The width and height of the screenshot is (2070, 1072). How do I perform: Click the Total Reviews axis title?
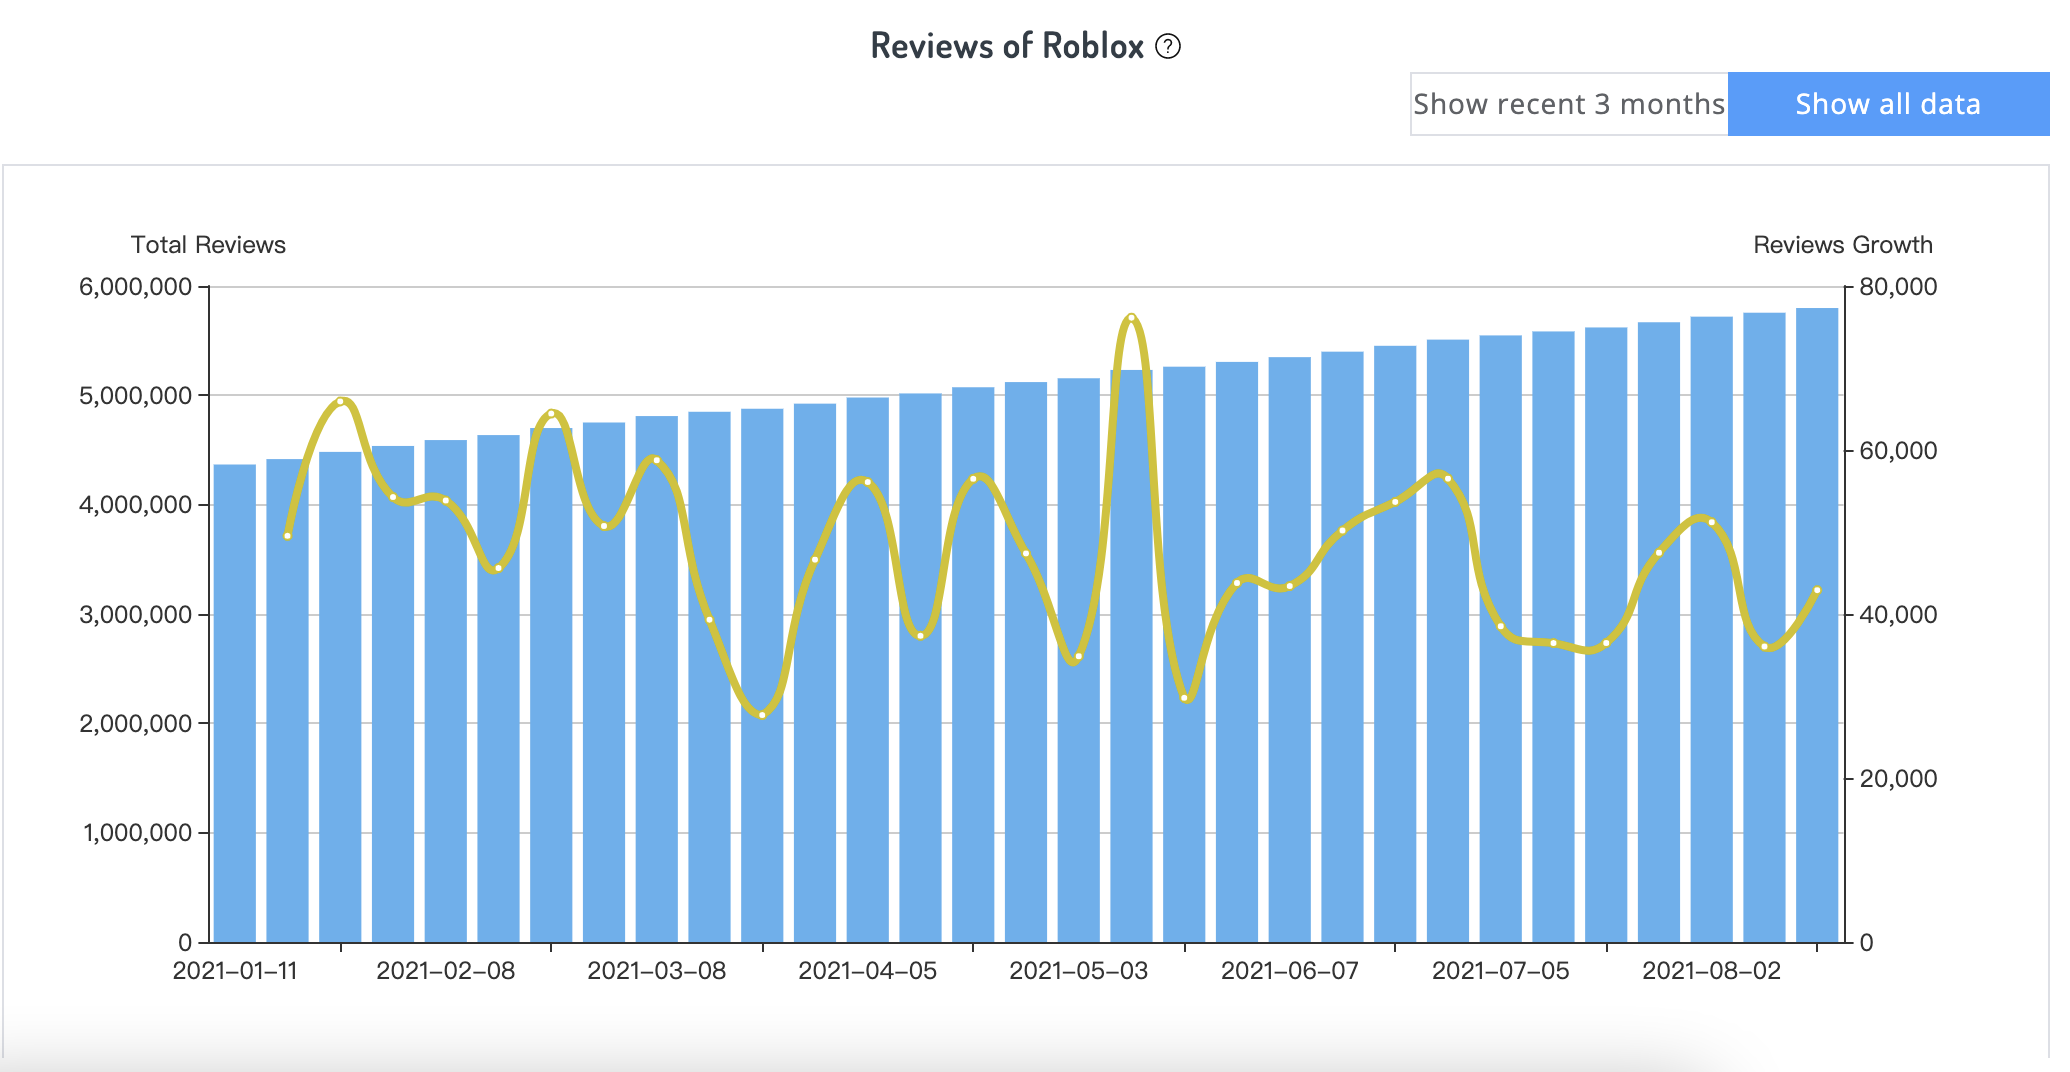[x=208, y=245]
